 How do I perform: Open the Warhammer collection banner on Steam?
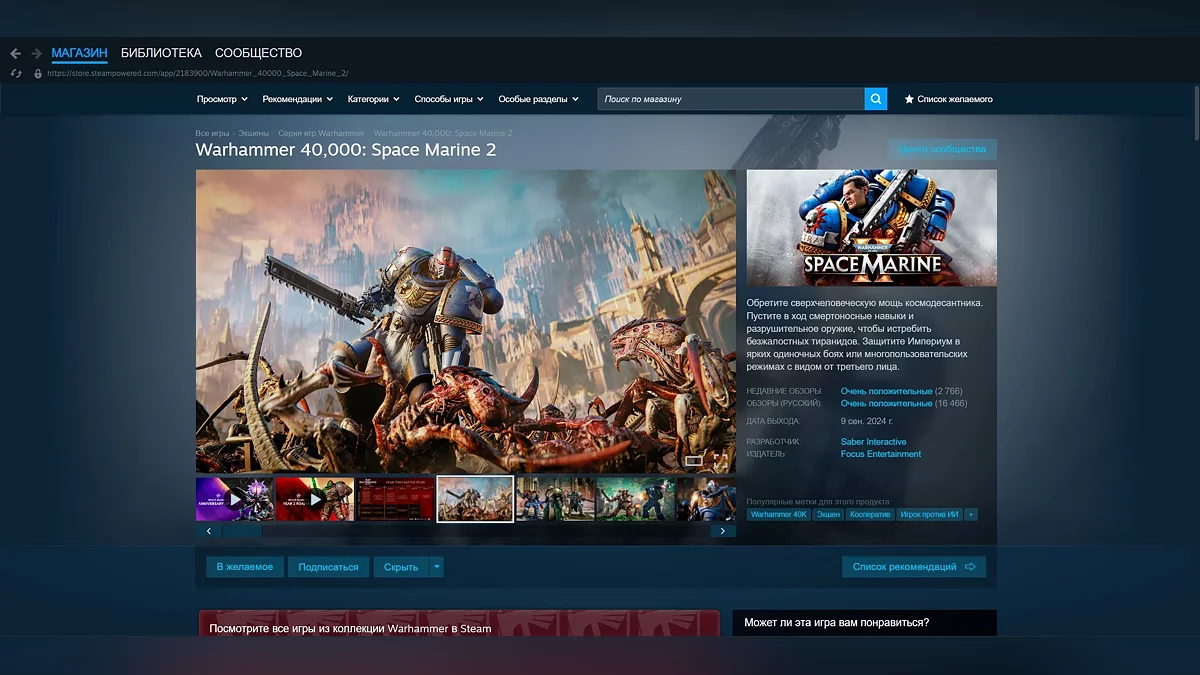(459, 624)
